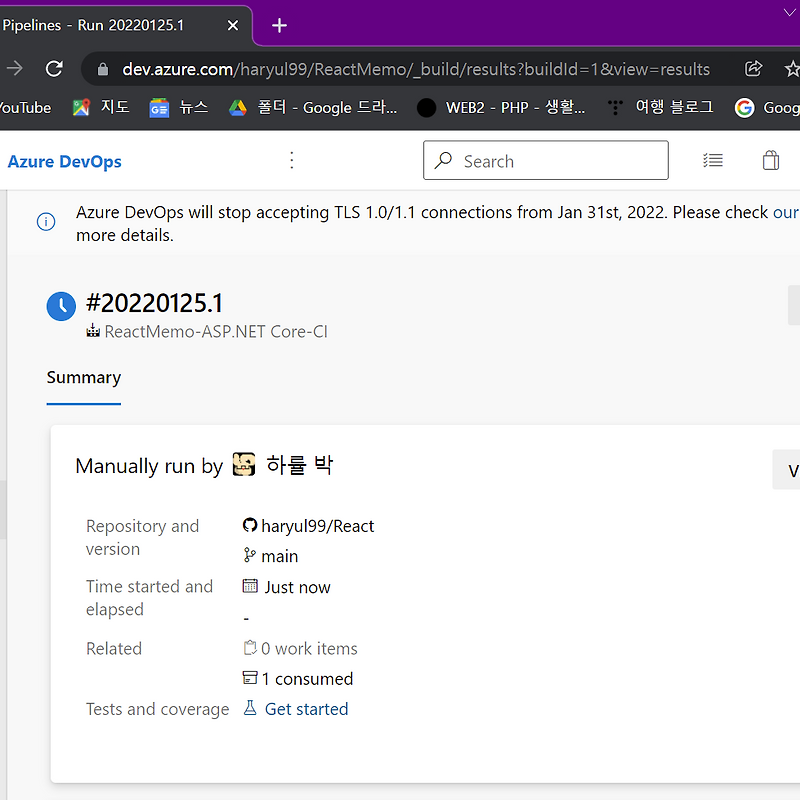Image resolution: width=800 pixels, height=800 pixels.
Task: Click the 하률 박 user avatar
Action: (244, 465)
